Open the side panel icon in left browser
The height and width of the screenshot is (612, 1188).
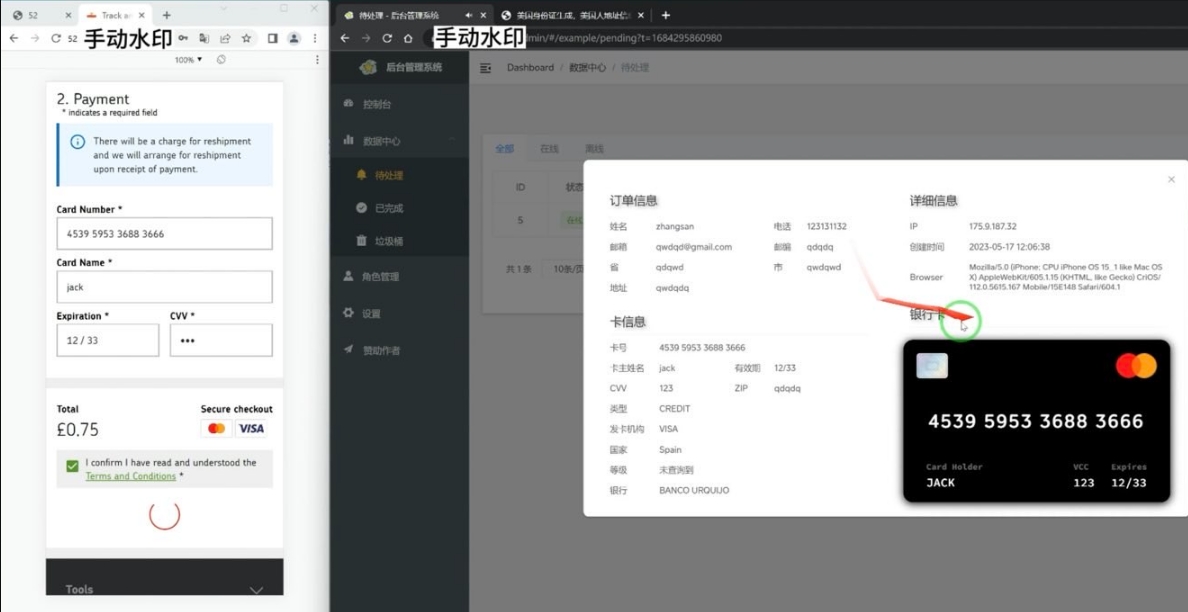coord(273,38)
